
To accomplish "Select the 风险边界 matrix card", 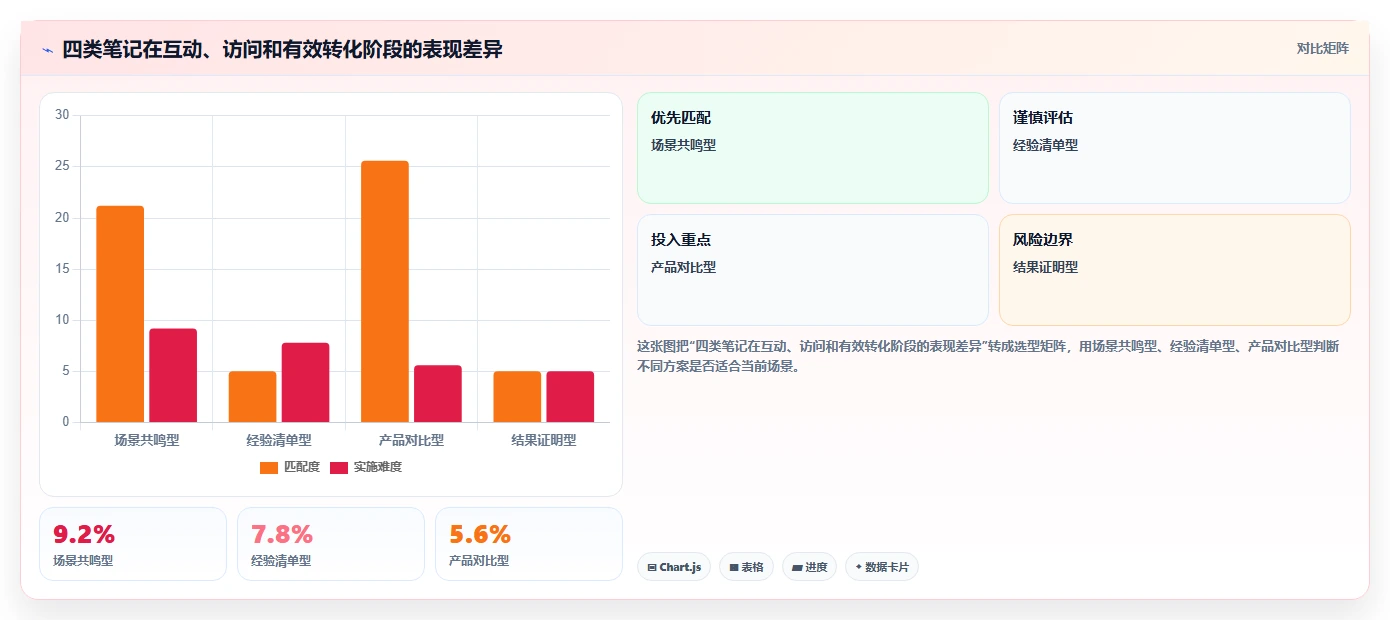I will 1175,270.
